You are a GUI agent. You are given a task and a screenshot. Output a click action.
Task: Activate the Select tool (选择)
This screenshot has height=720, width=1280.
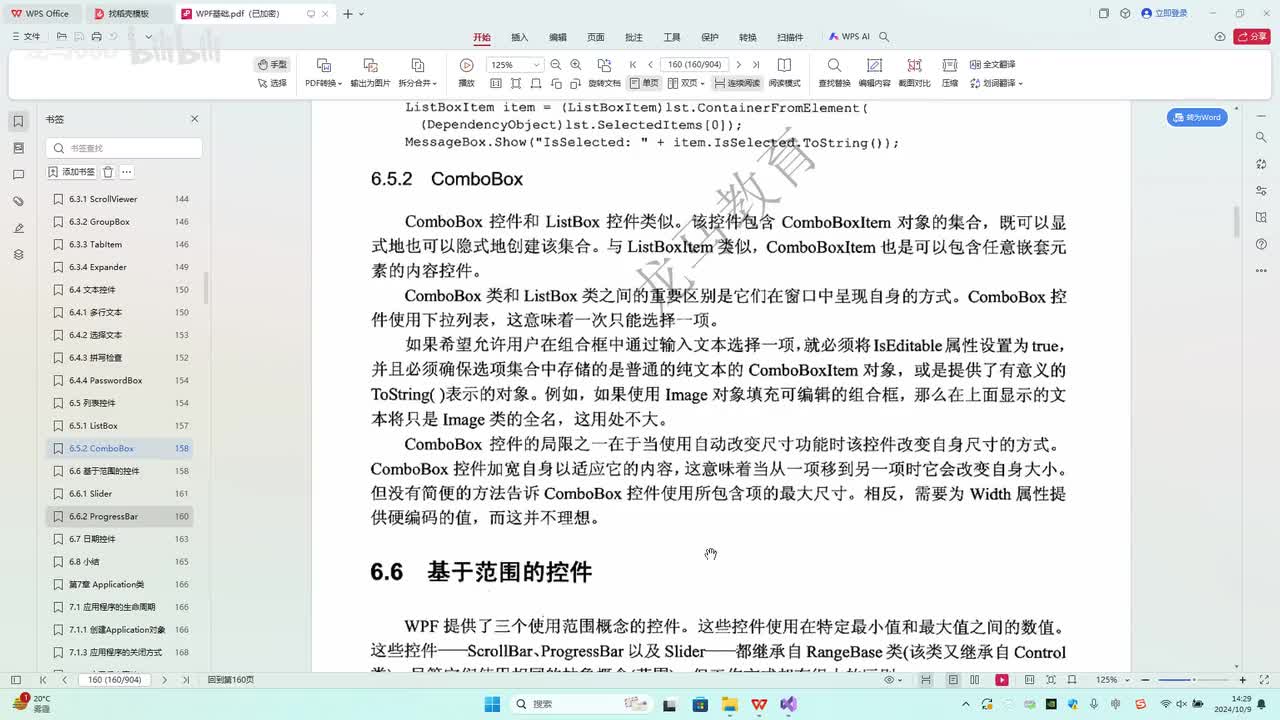[x=272, y=83]
